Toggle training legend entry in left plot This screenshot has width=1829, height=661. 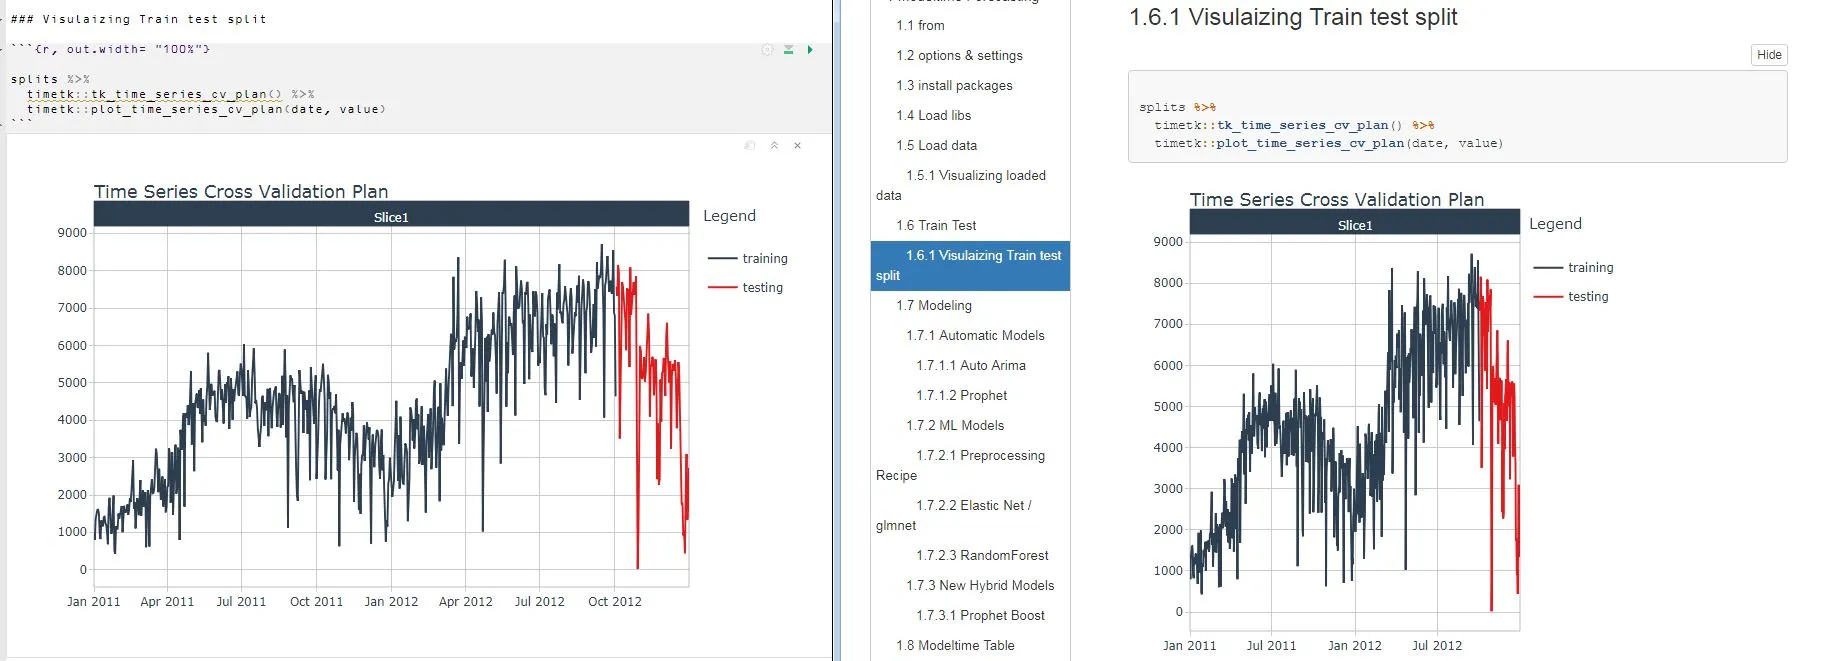click(x=748, y=258)
